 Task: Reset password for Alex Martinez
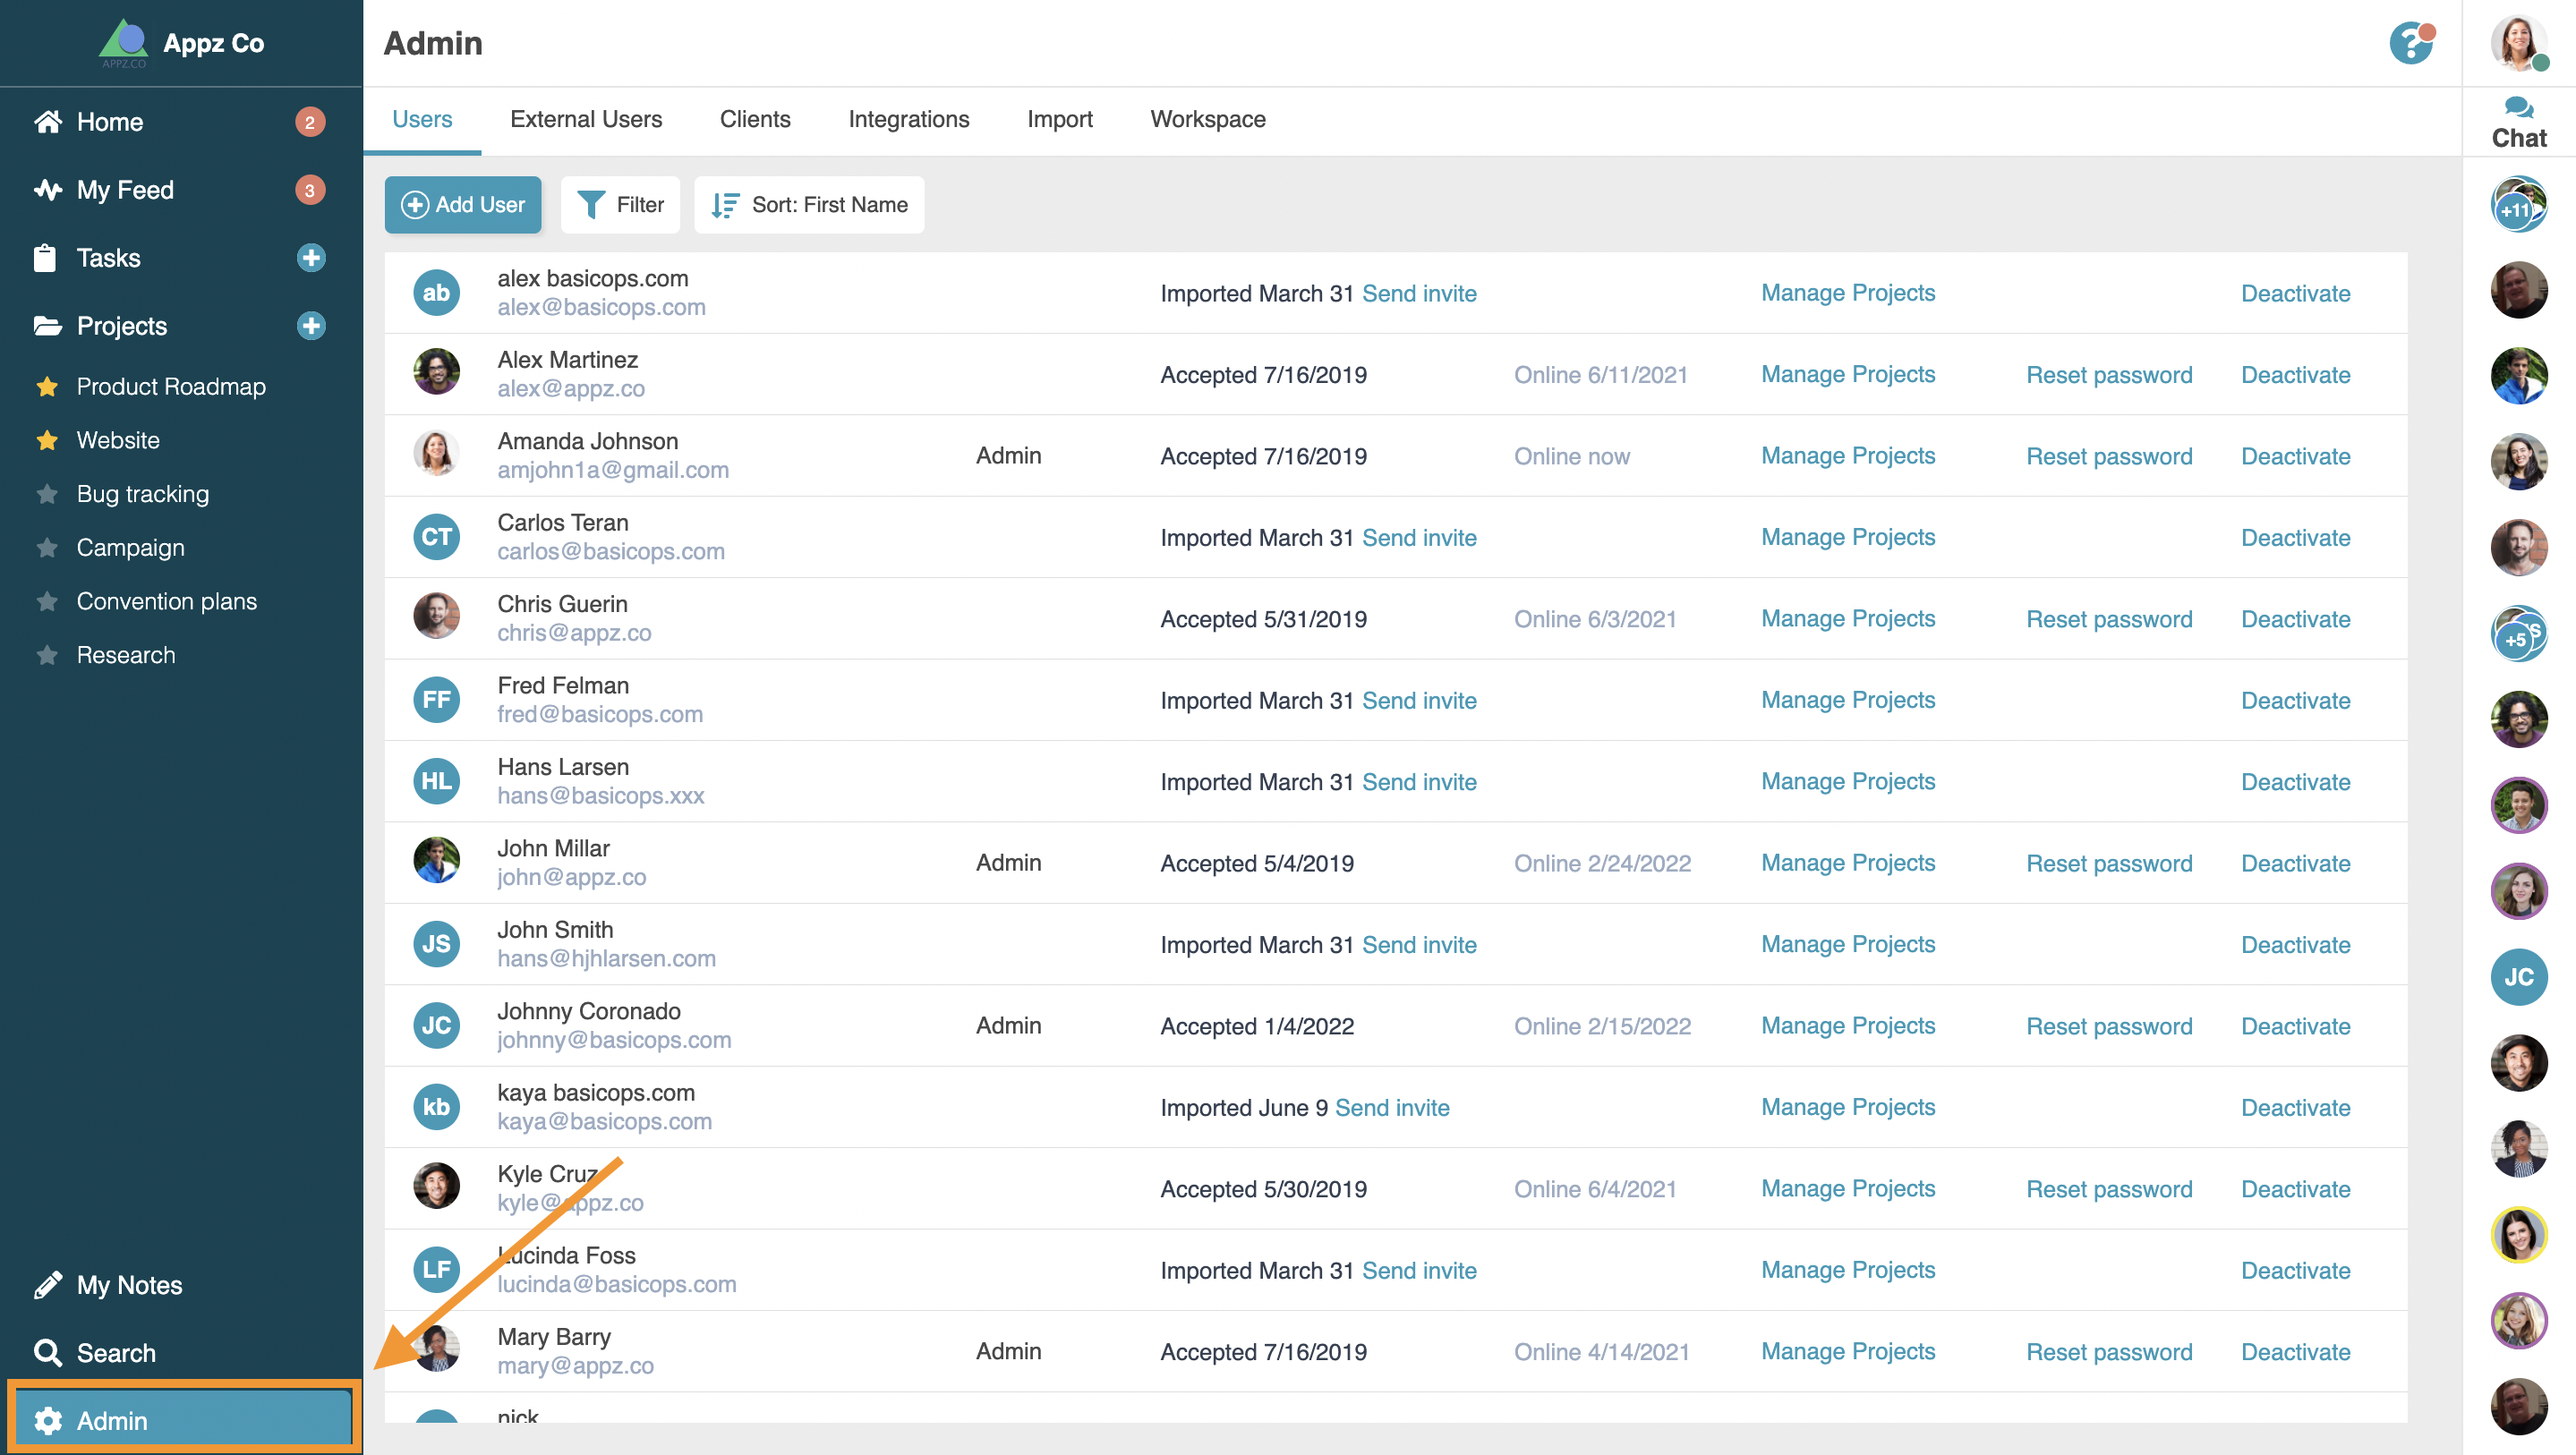pos(2109,375)
